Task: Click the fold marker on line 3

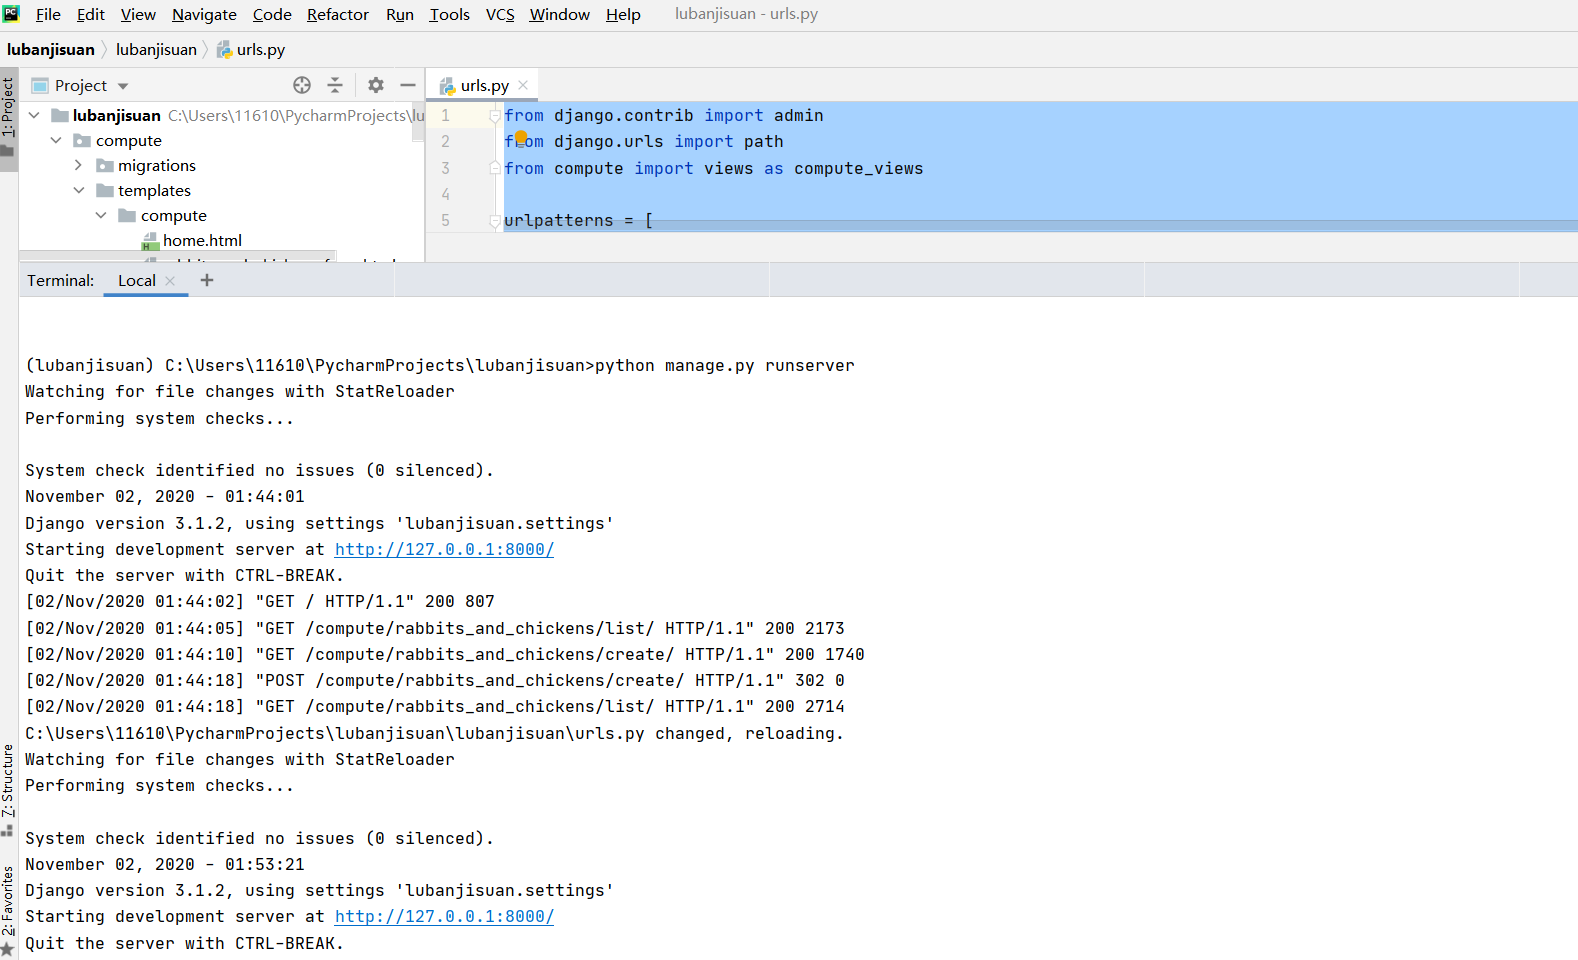Action: pyautogui.click(x=494, y=168)
